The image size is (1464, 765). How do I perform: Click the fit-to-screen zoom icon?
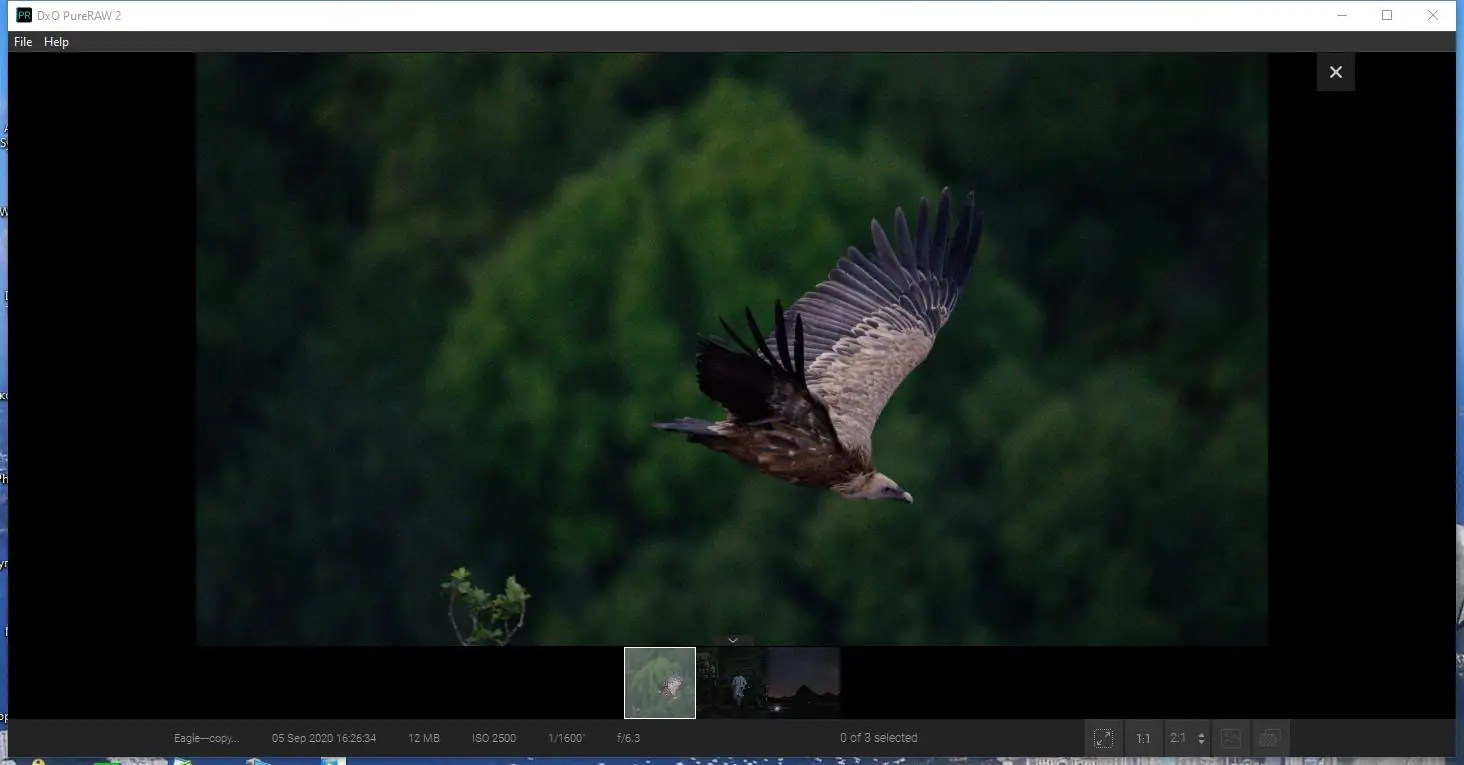pyautogui.click(x=1104, y=739)
